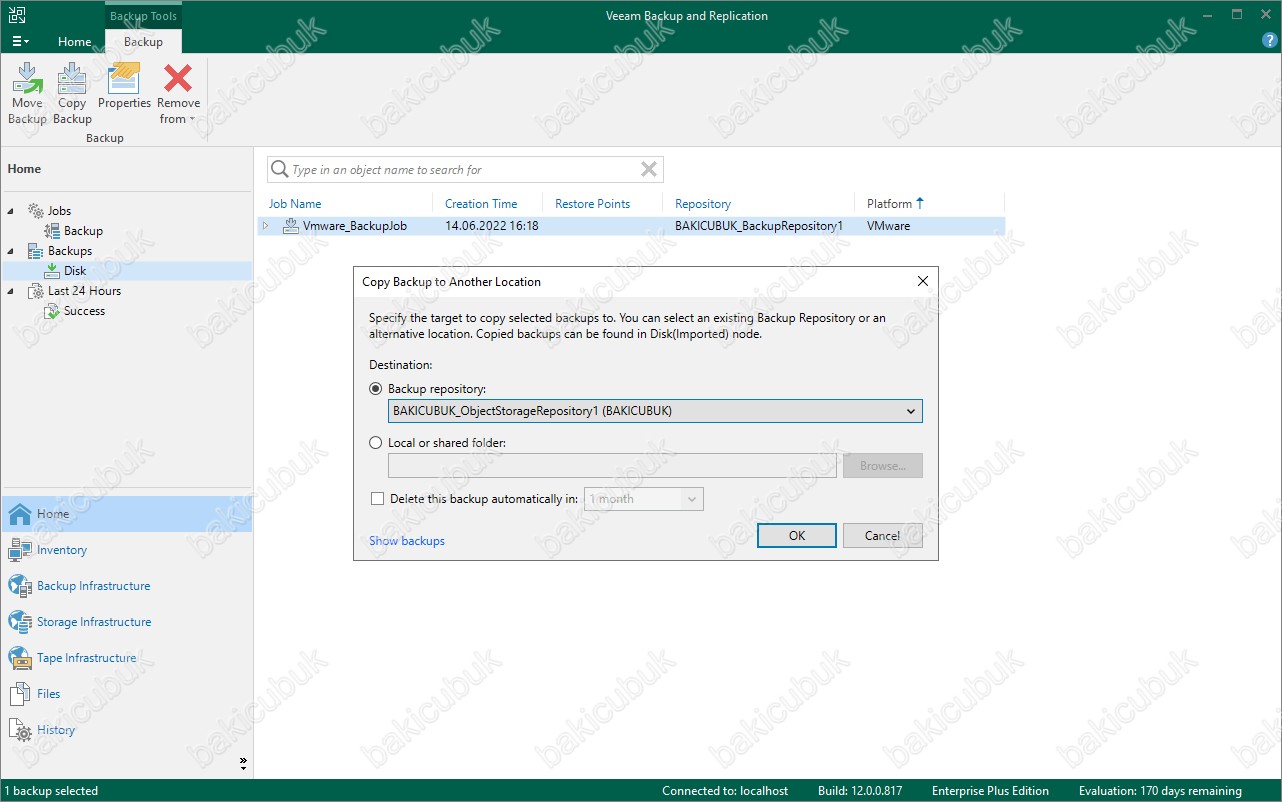Image resolution: width=1282 pixels, height=802 pixels.
Task: Collapse the Jobs tree node
Action: (12, 211)
